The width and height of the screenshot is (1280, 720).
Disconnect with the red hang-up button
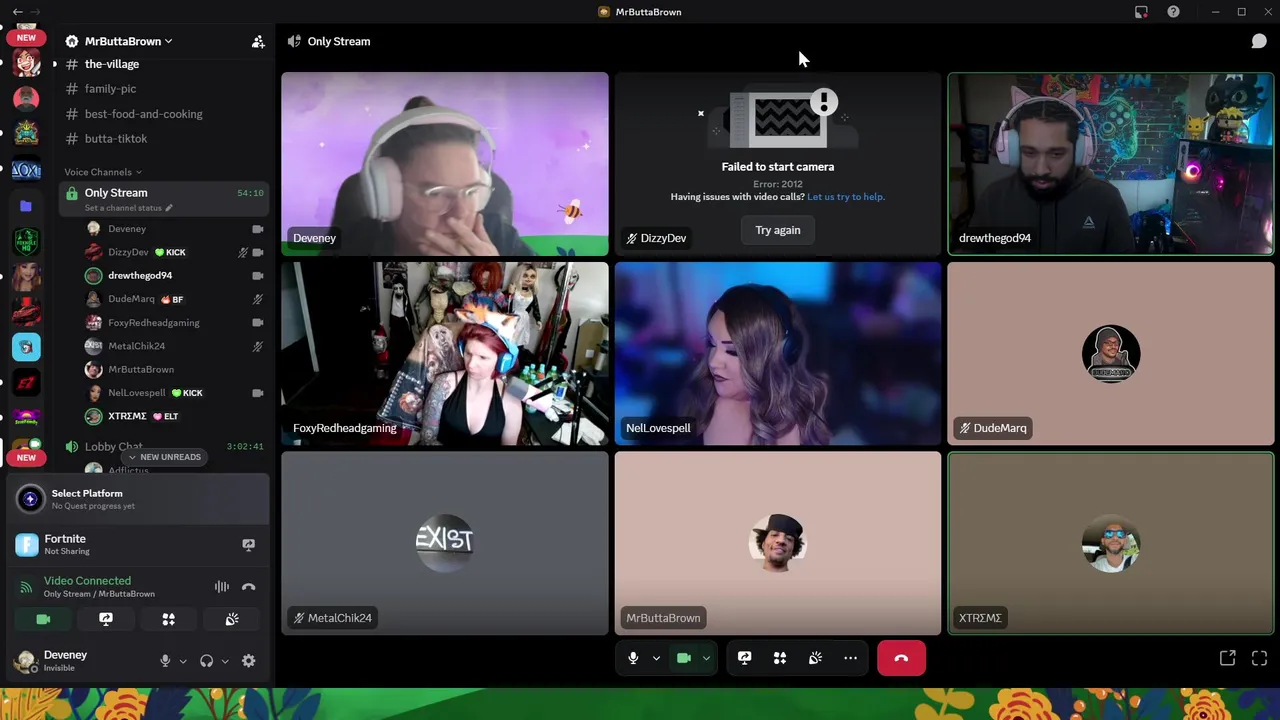point(901,658)
